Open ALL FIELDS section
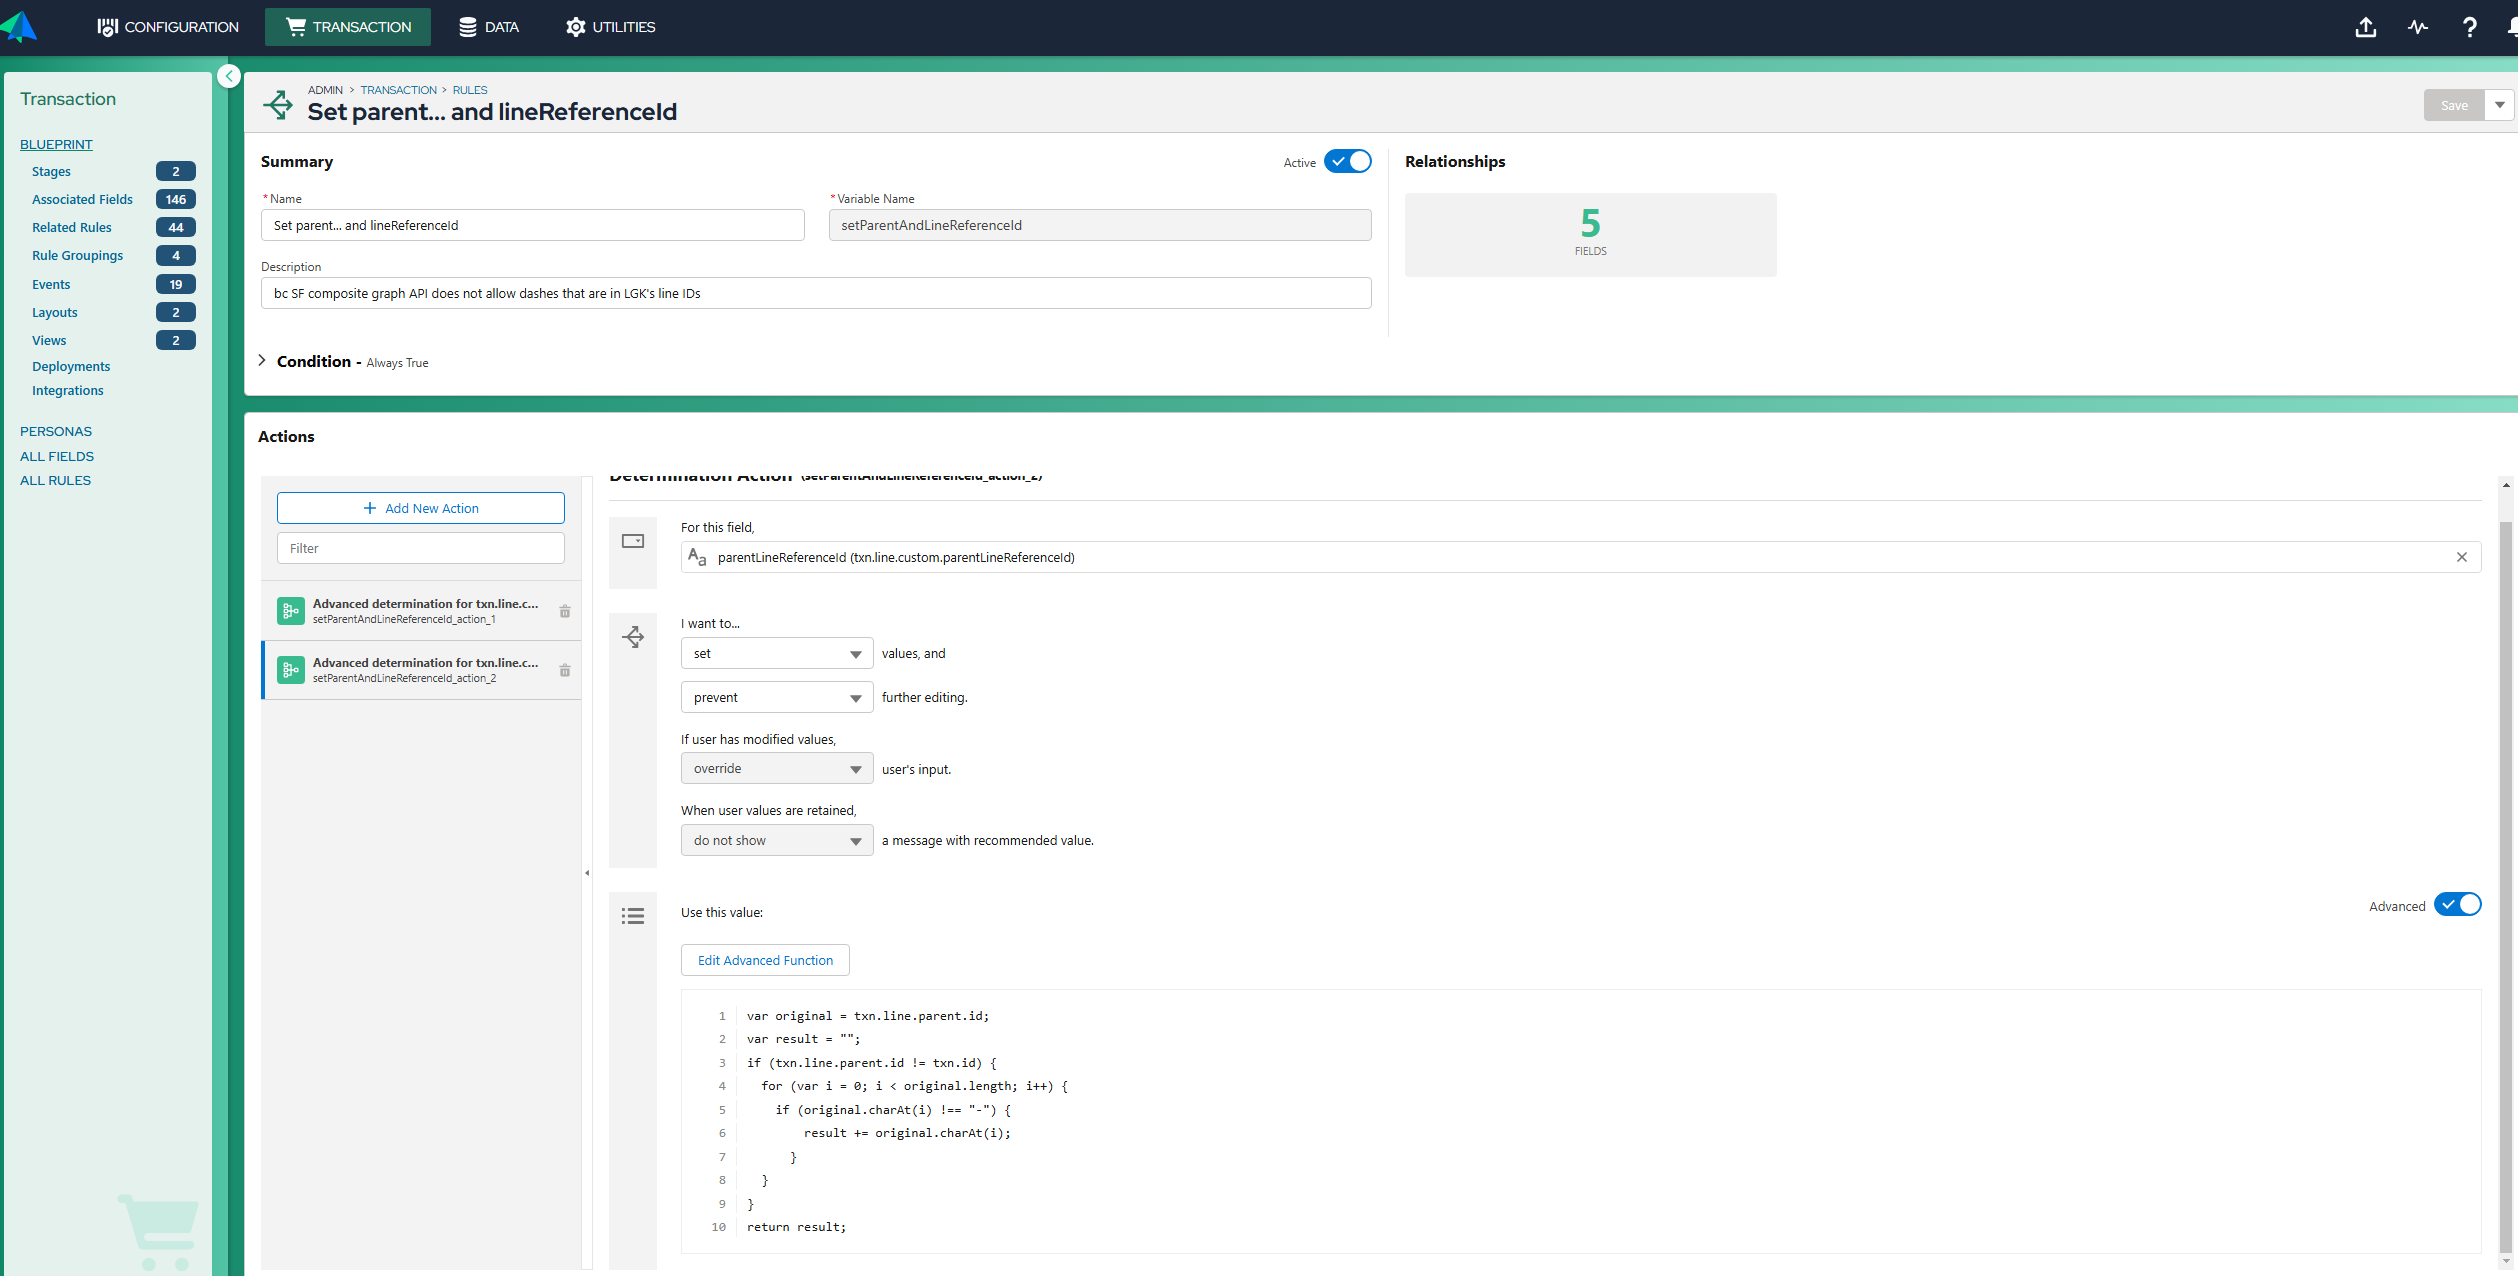This screenshot has width=2518, height=1276. point(57,457)
